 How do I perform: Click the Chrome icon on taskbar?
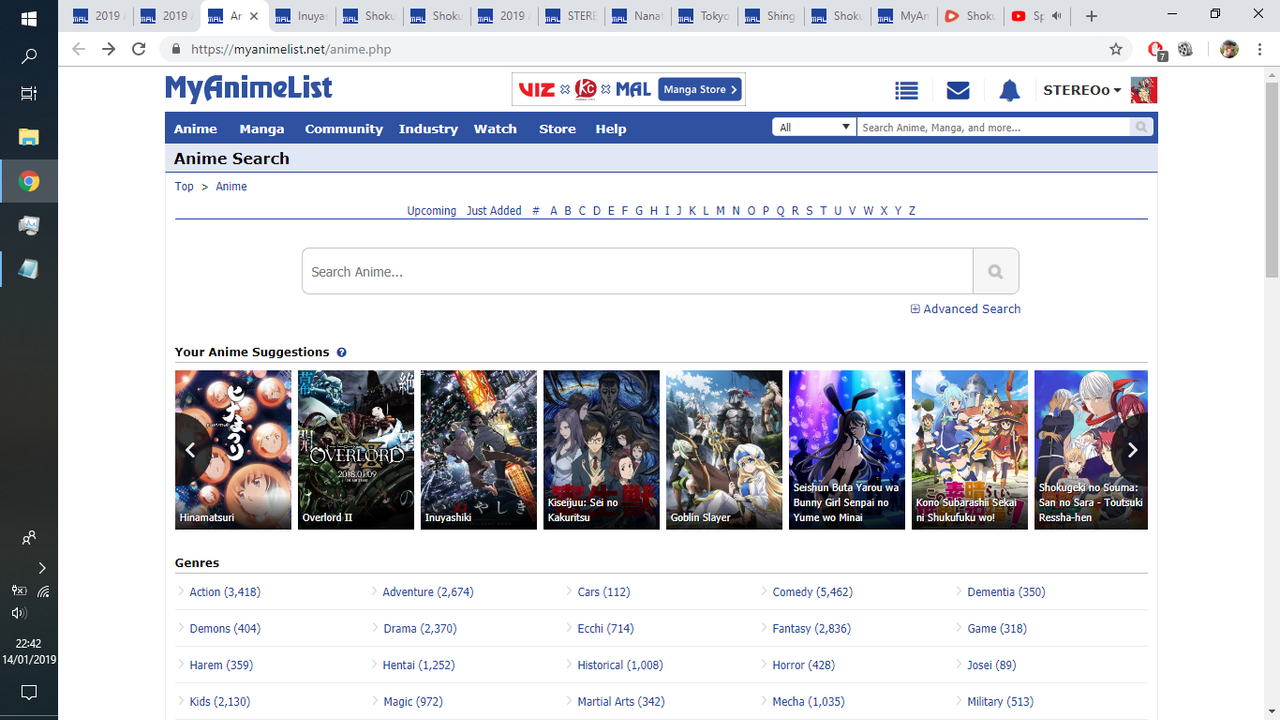[x=29, y=181]
